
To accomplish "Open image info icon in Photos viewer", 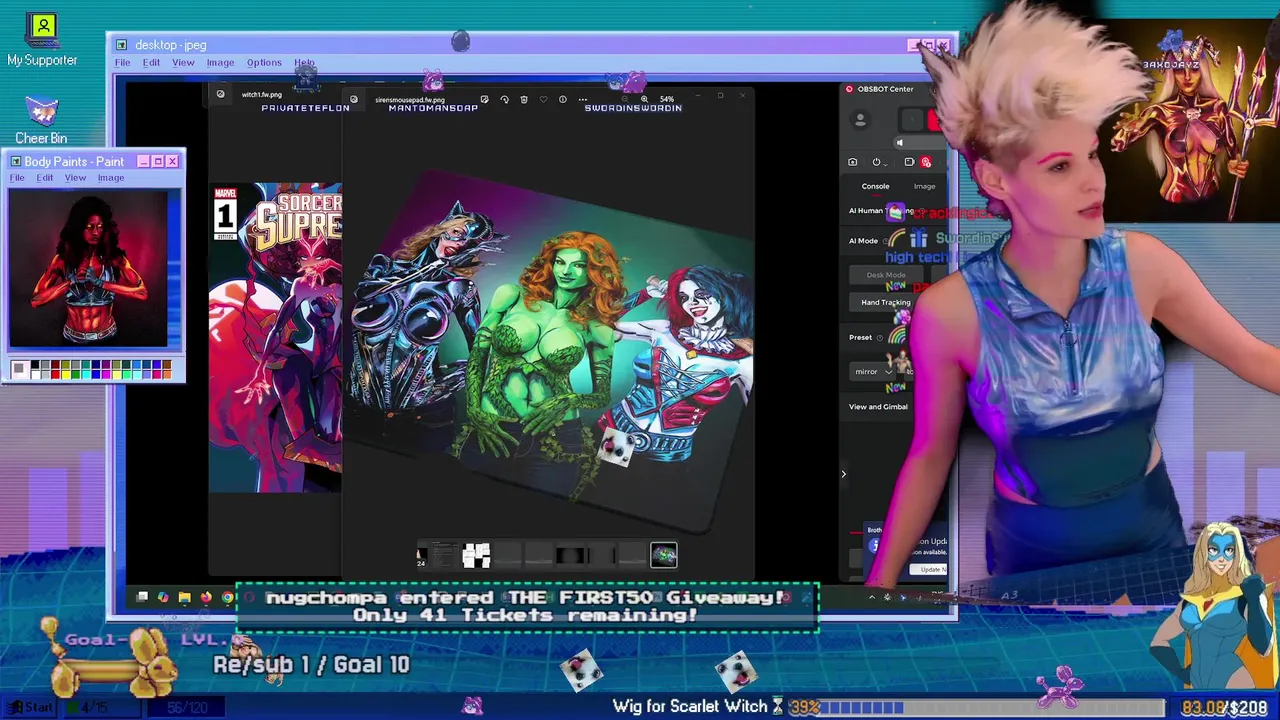I will click(563, 99).
